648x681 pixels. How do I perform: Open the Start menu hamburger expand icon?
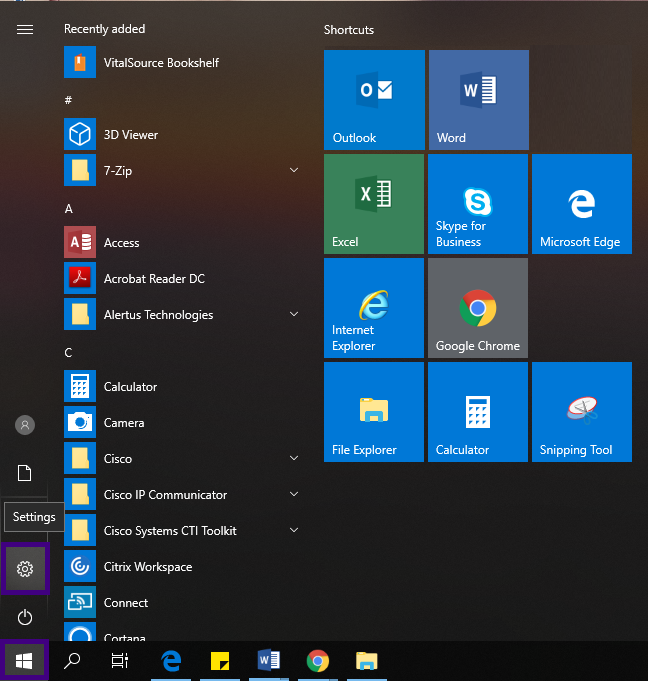pyautogui.click(x=25, y=29)
